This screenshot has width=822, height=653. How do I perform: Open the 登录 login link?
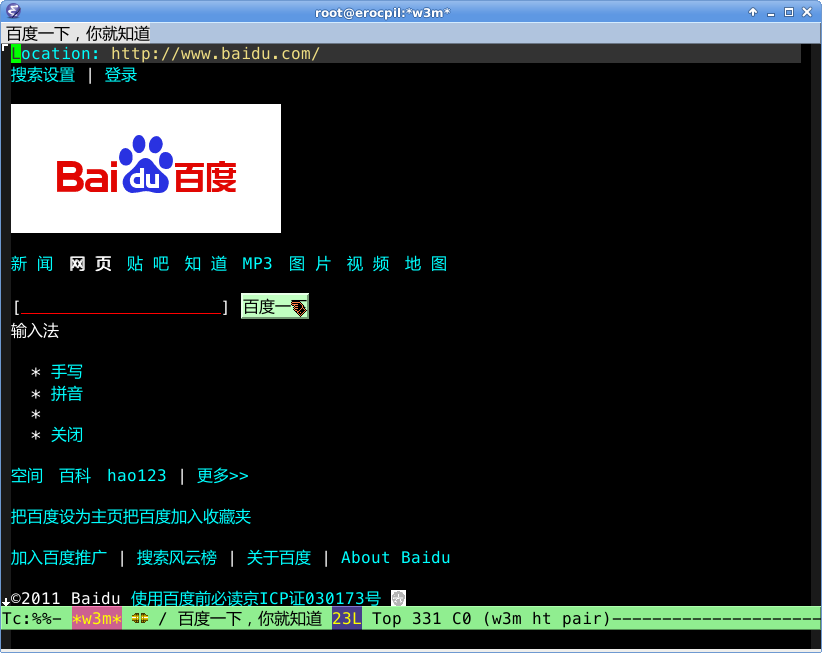point(121,75)
